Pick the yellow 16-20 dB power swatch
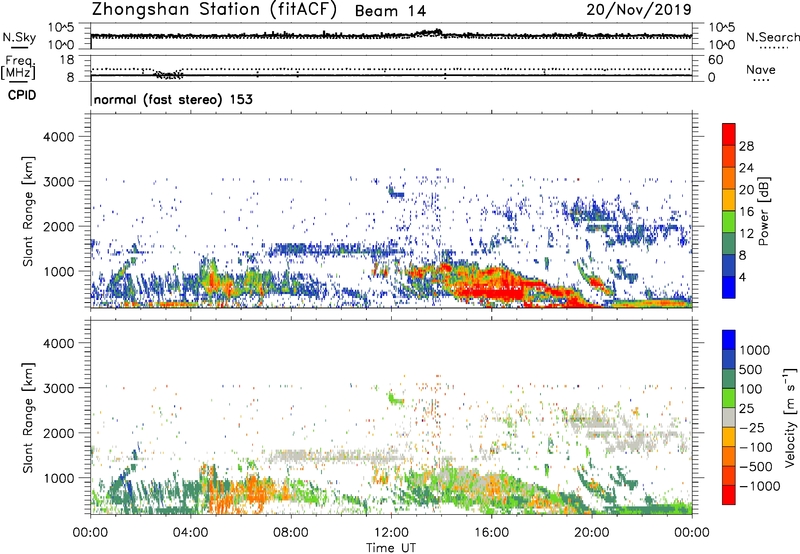The width and height of the screenshot is (800, 554). tap(729, 200)
